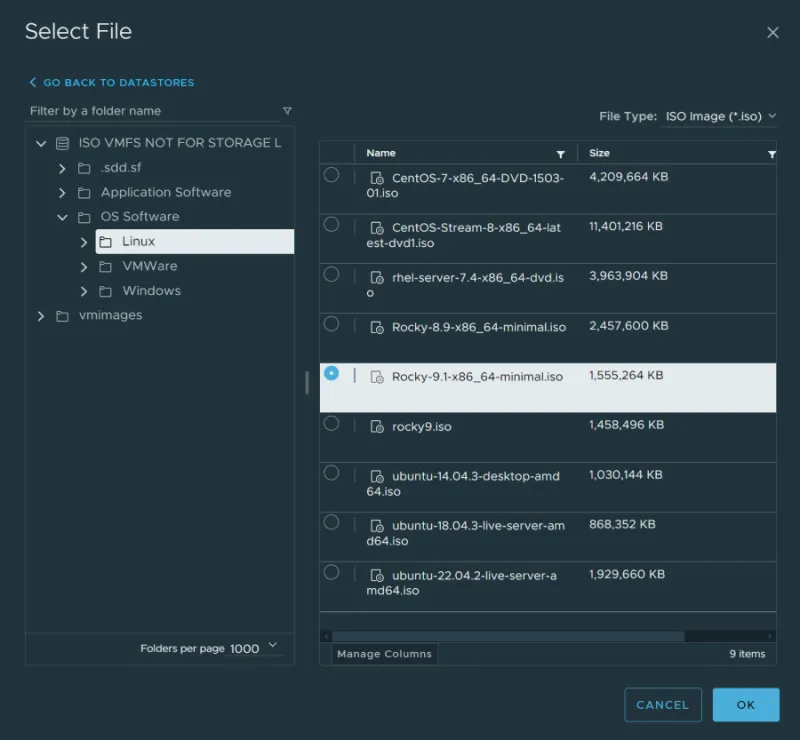Click the folder icon beside Windows
Image resolution: width=800 pixels, height=740 pixels.
pyautogui.click(x=106, y=291)
